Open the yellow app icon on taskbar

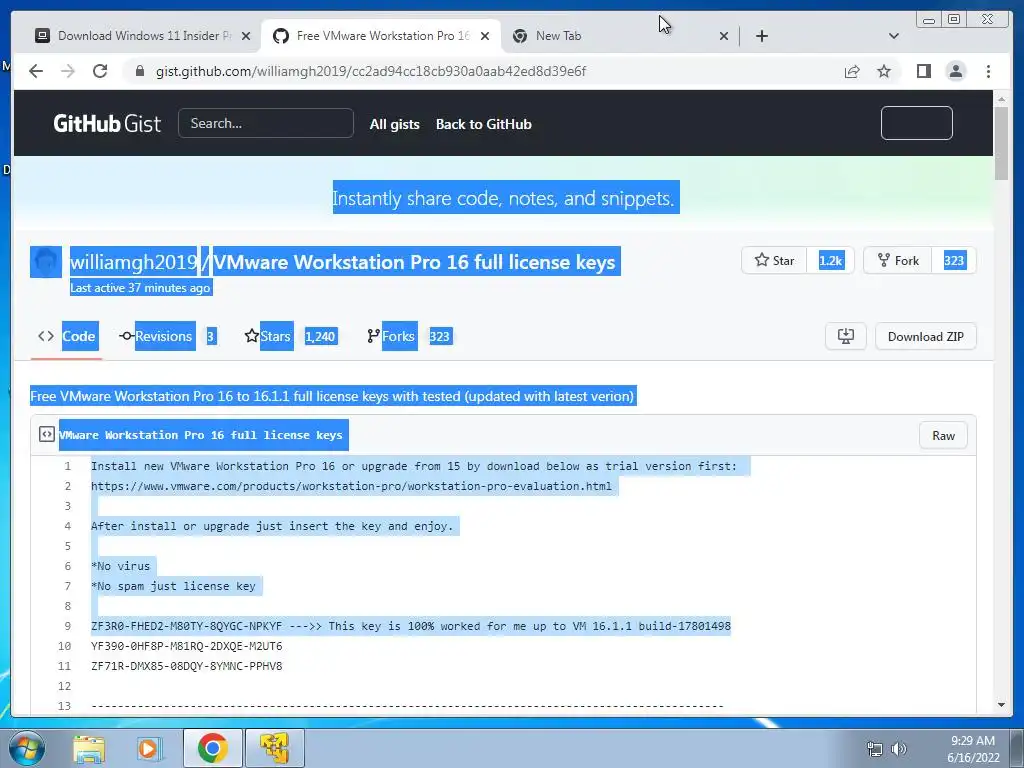click(x=274, y=748)
